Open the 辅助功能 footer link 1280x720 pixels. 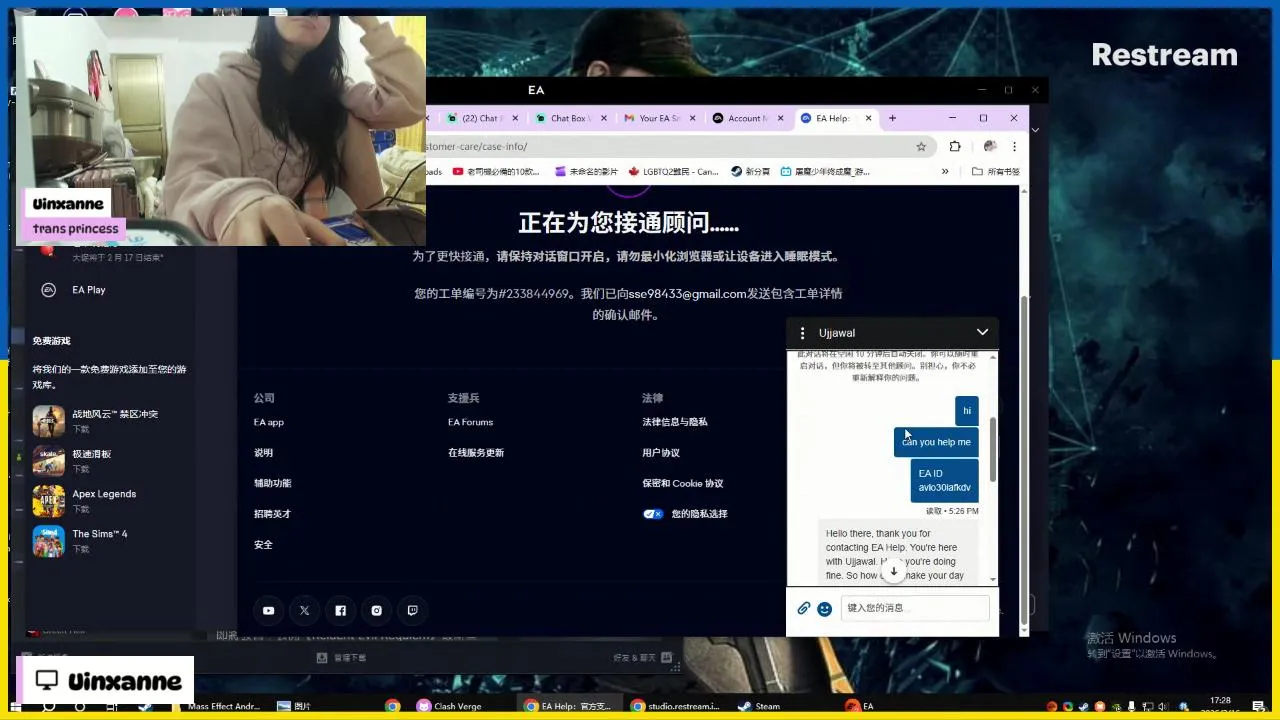(272, 483)
